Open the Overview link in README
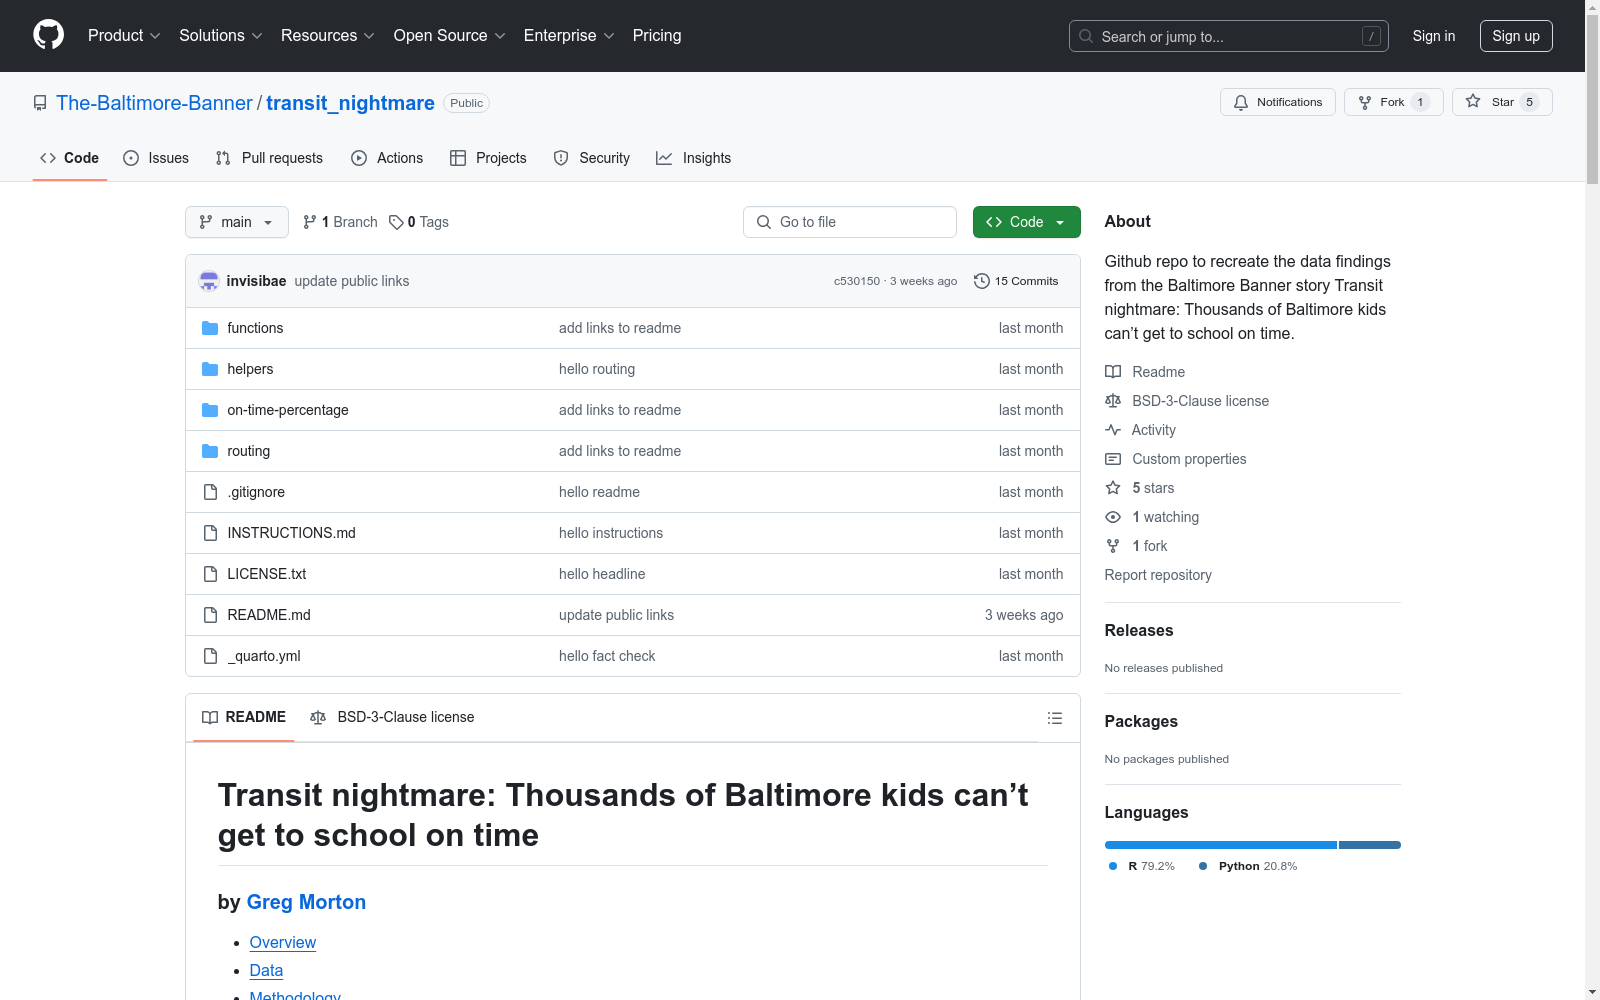Image resolution: width=1600 pixels, height=1000 pixels. click(283, 942)
